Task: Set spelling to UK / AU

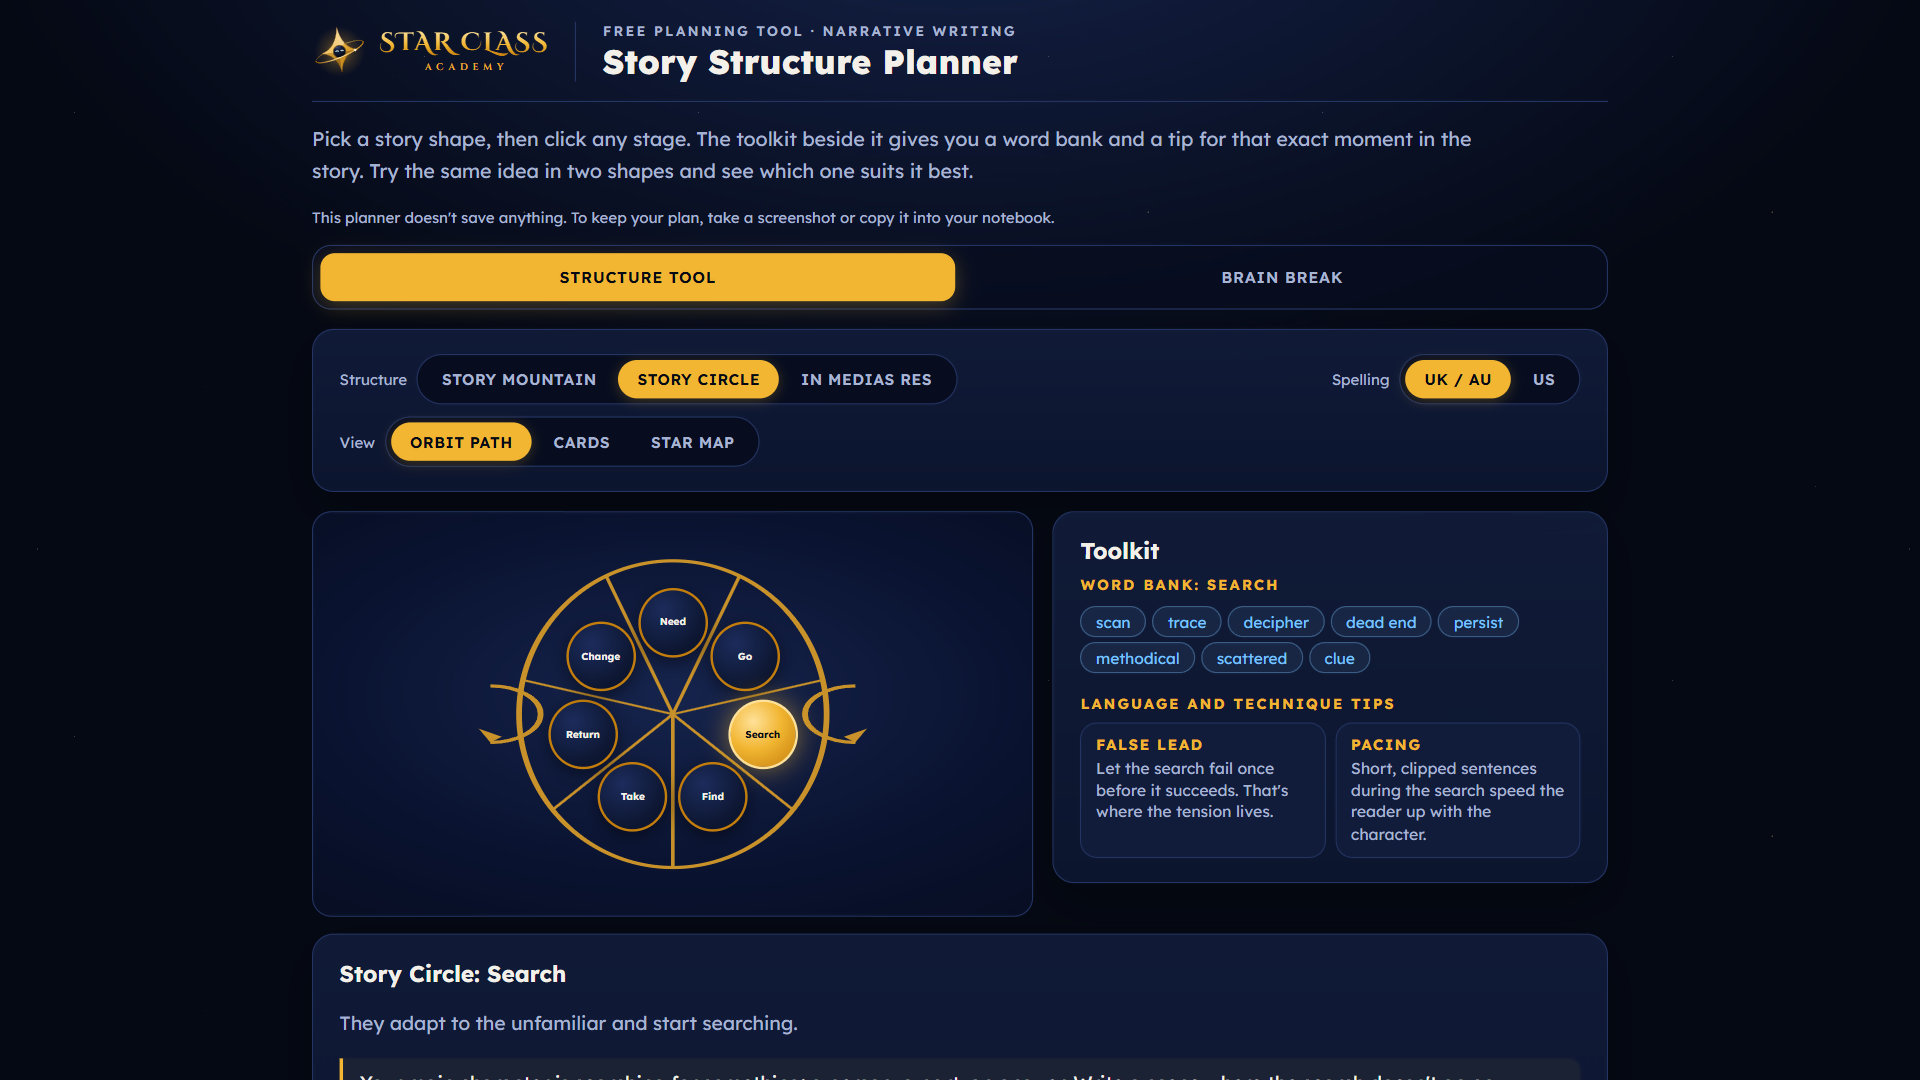Action: click(x=1458, y=380)
